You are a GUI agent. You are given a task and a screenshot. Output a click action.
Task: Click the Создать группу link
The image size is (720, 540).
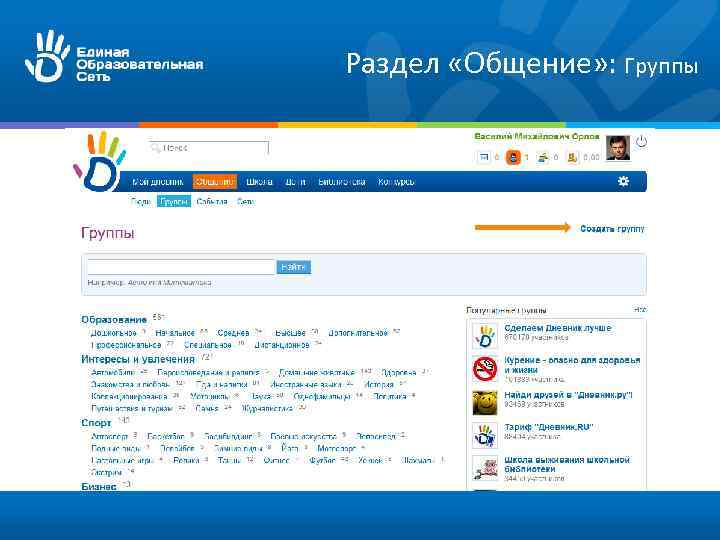point(612,229)
